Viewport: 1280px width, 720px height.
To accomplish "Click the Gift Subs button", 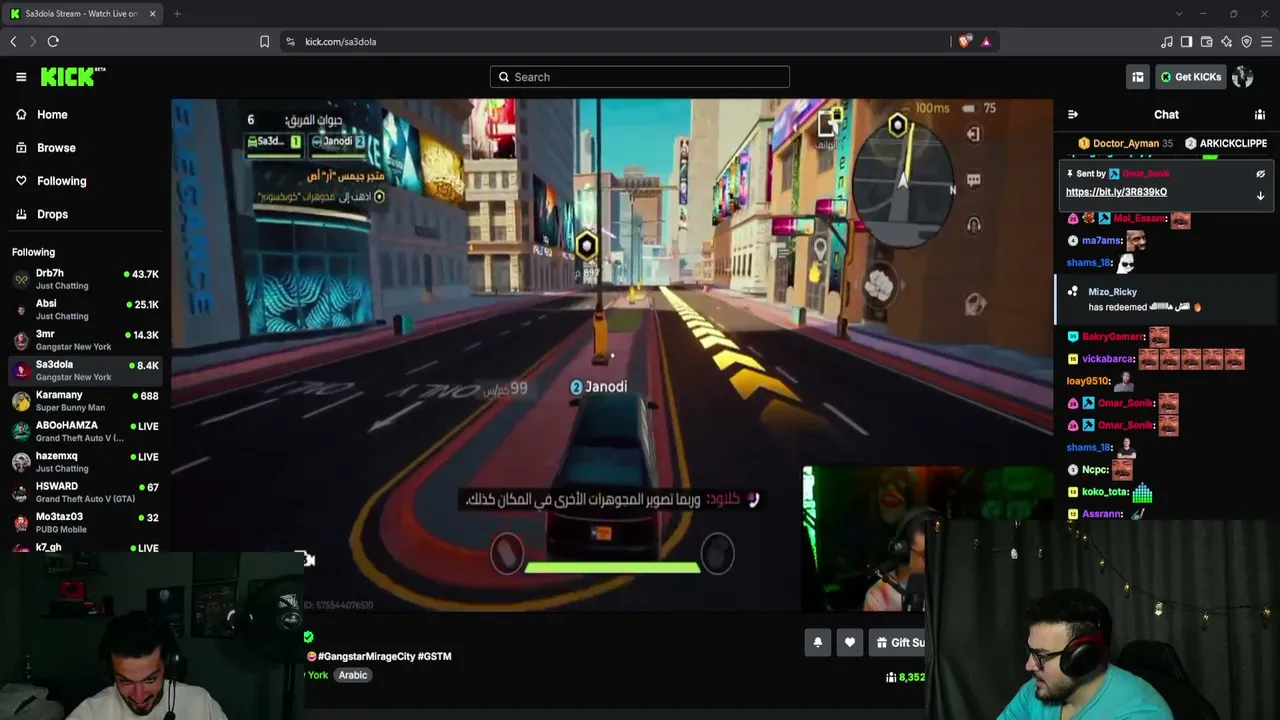I will [x=897, y=643].
